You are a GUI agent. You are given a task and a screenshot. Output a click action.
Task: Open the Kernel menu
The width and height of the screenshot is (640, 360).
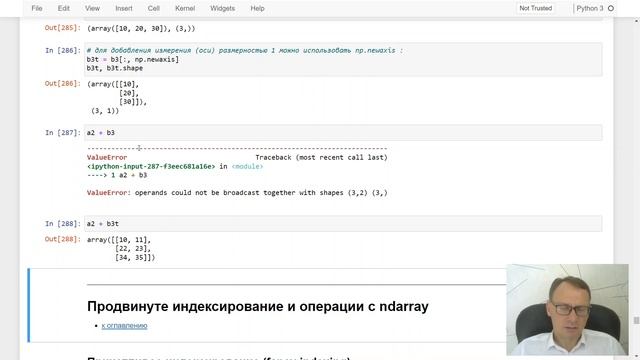[x=185, y=8]
